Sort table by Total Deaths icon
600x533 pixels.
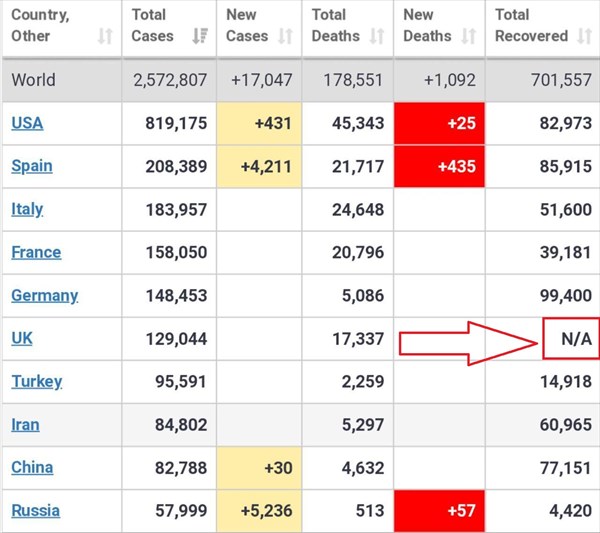377,36
